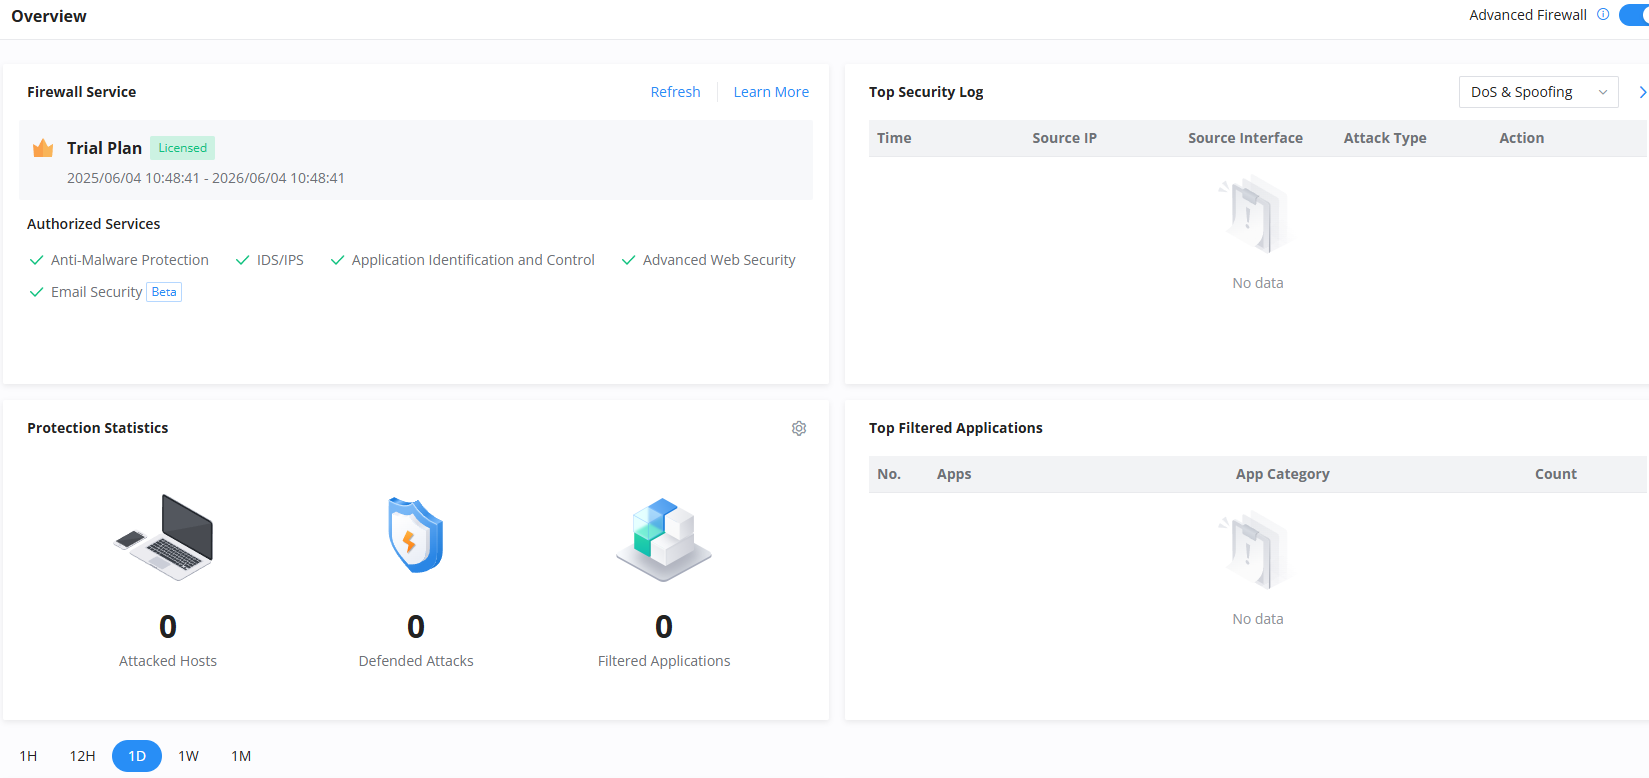1649x778 pixels.
Task: Click the Source Interface column header
Action: pyautogui.click(x=1245, y=138)
